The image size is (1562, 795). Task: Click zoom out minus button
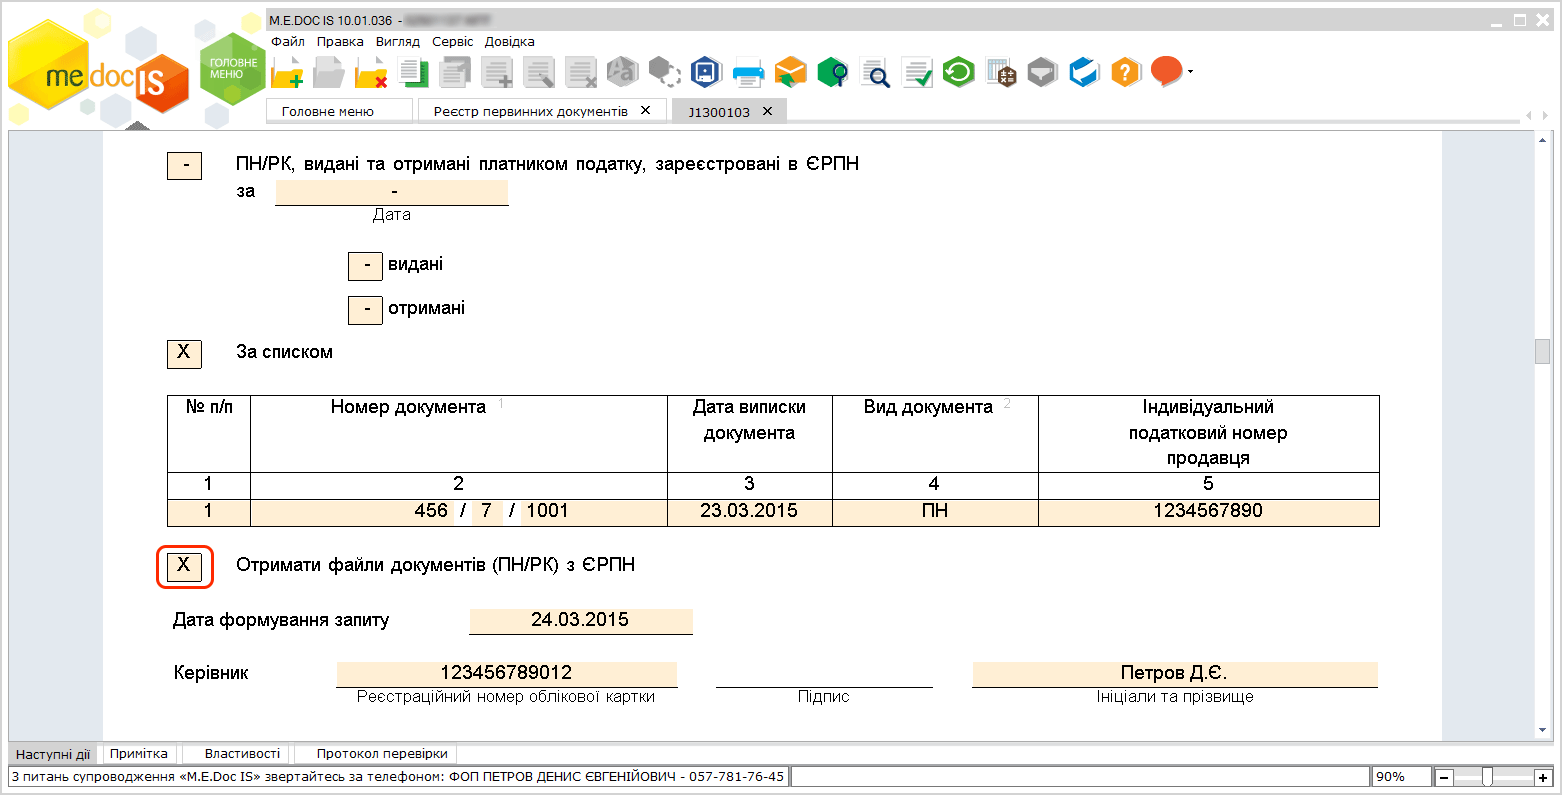tap(1444, 777)
